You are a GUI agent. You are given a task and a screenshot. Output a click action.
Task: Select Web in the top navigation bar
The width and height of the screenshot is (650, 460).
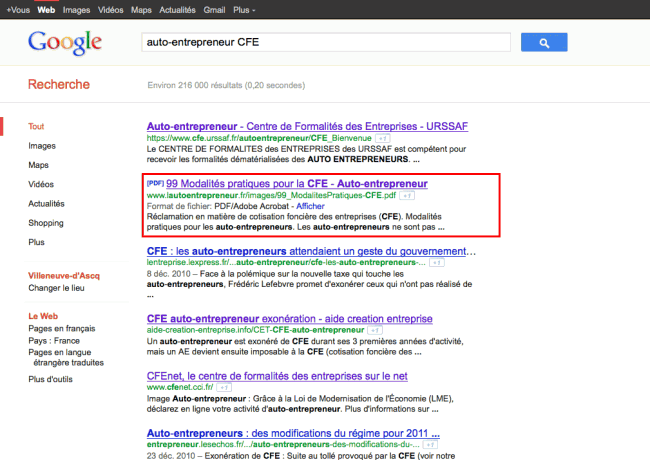46,10
